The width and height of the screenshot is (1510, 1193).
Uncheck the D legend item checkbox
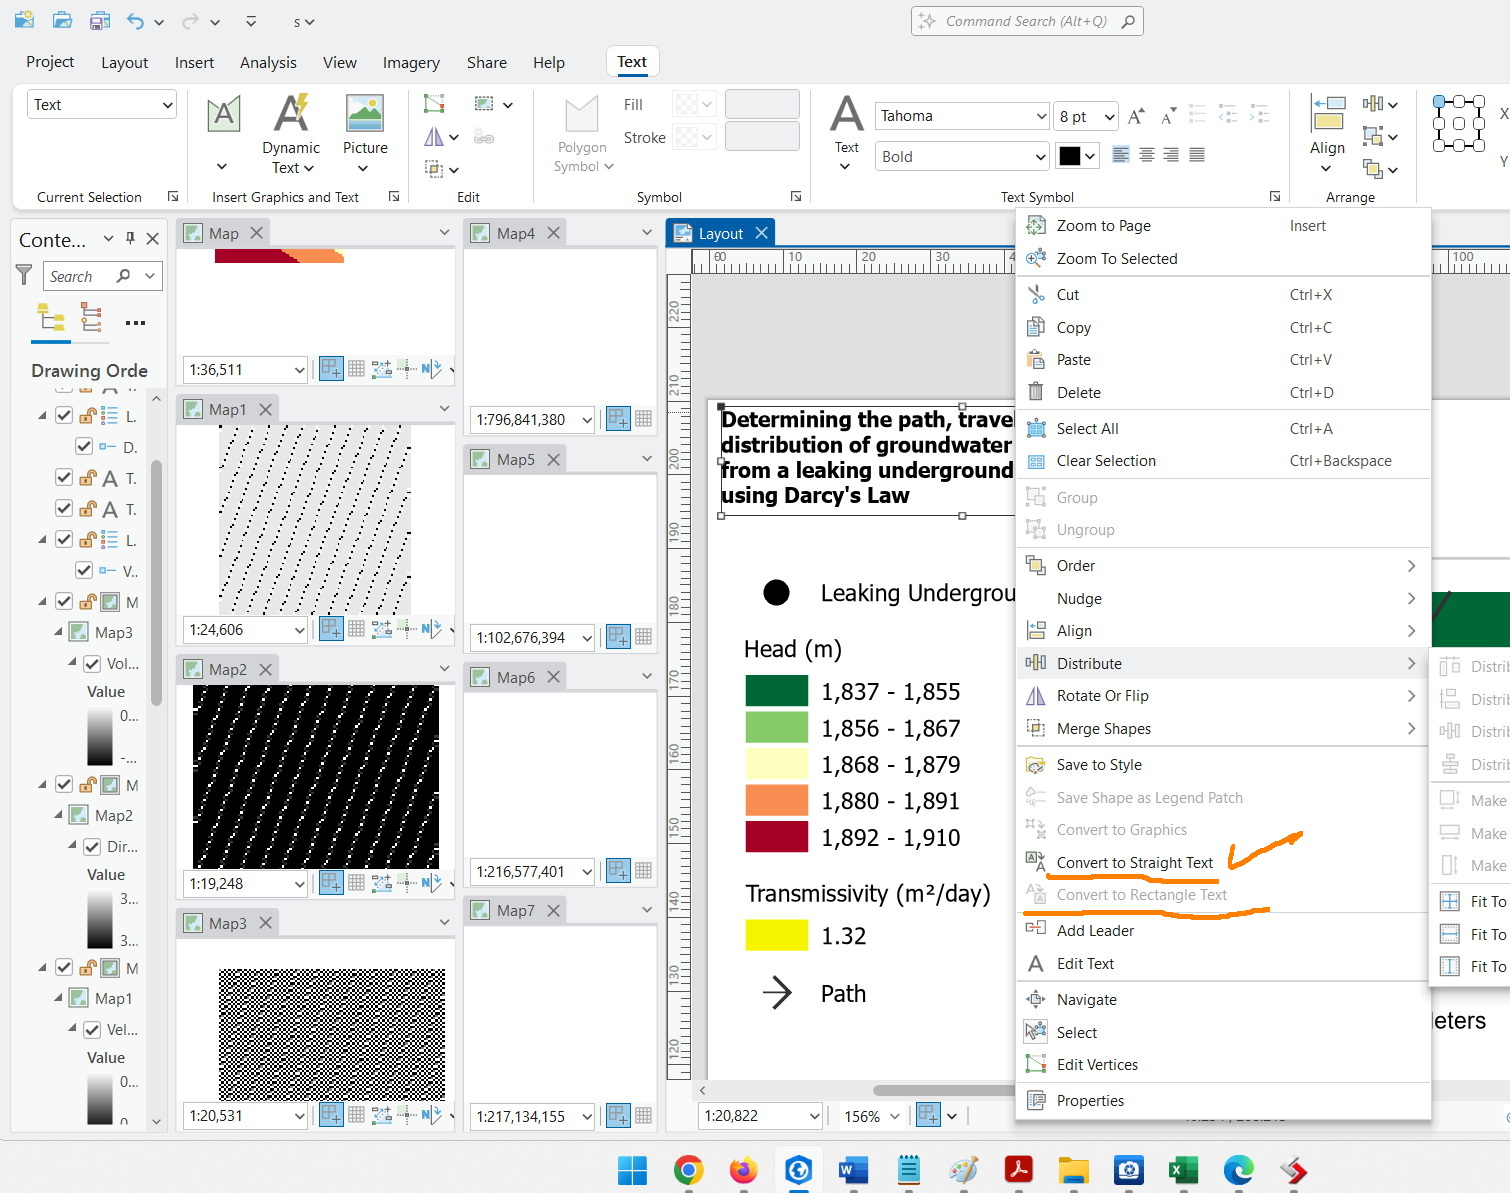(84, 446)
